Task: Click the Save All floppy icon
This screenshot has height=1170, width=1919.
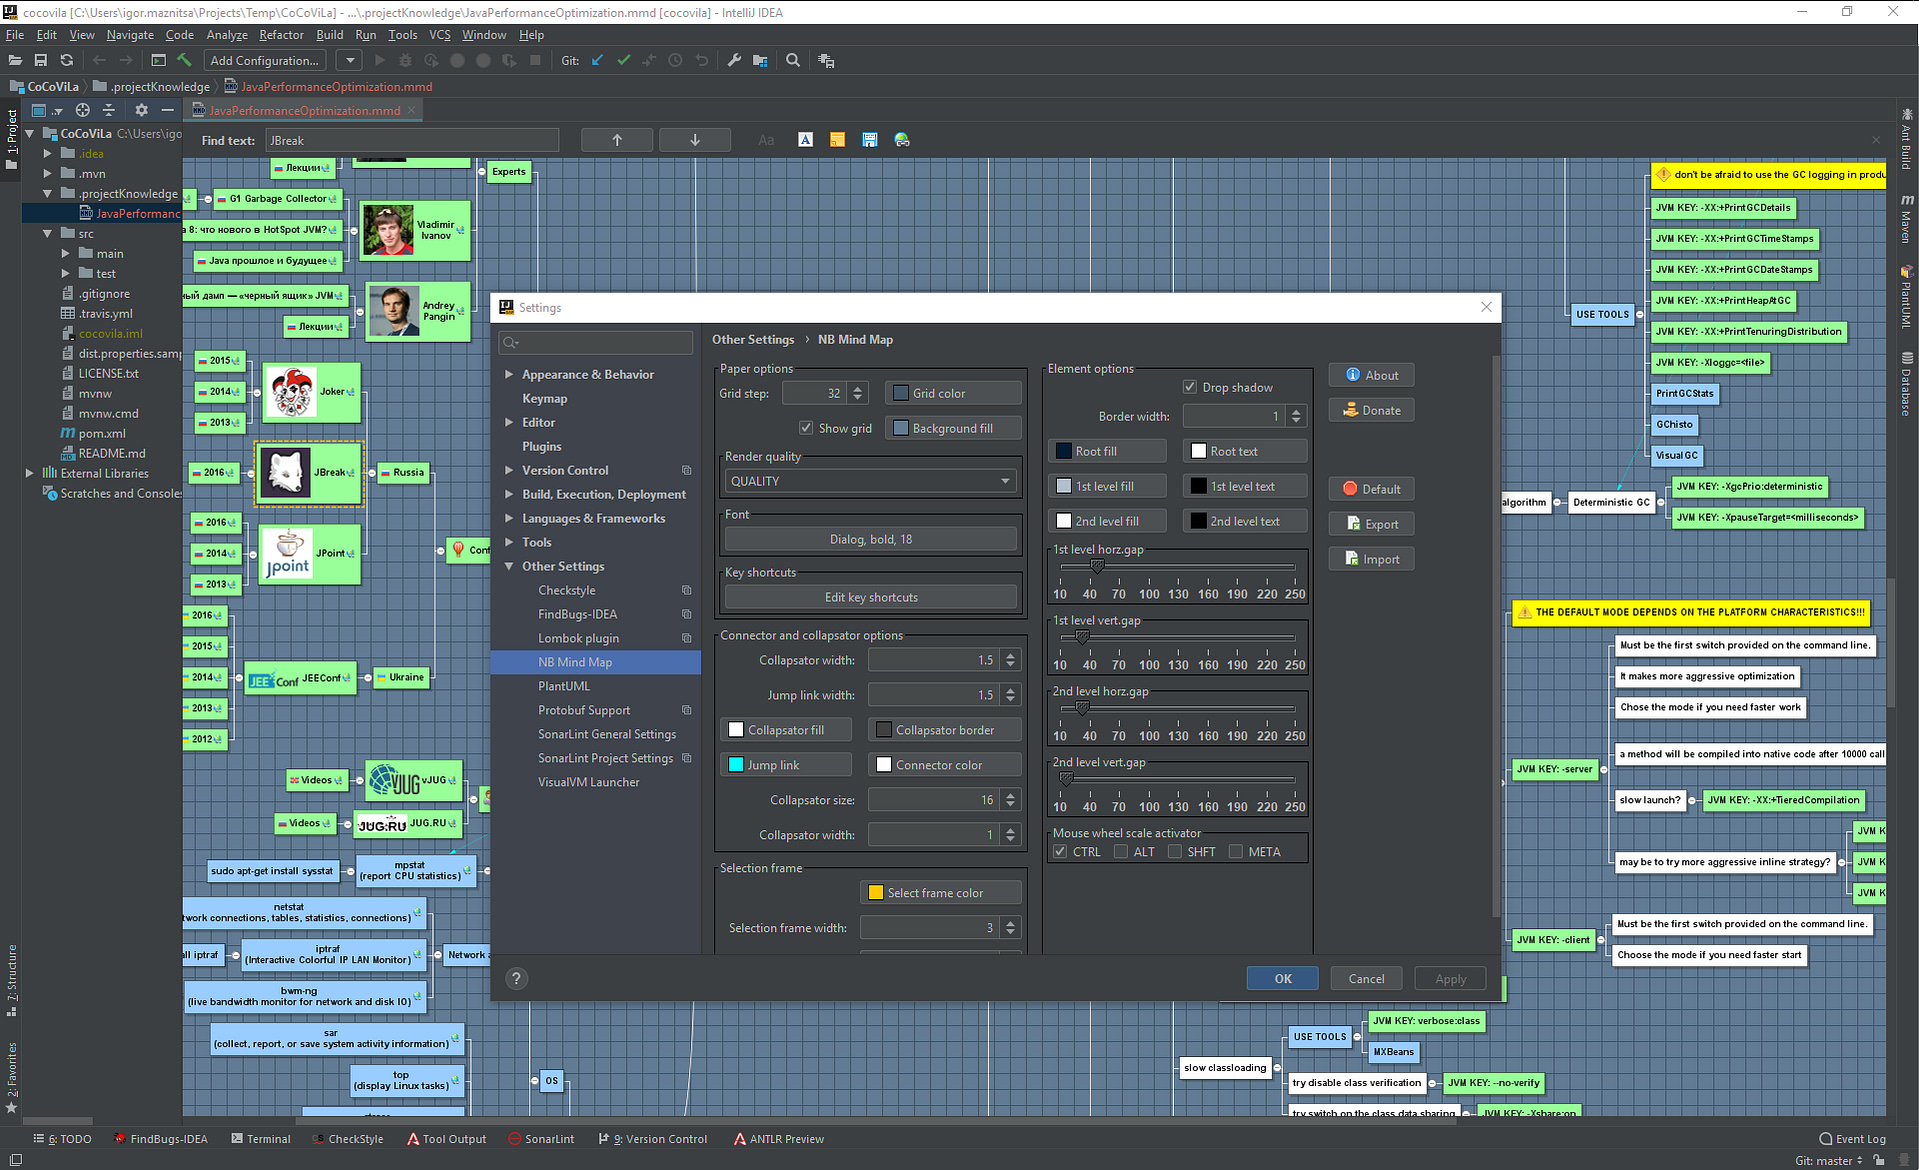Action: [41, 61]
